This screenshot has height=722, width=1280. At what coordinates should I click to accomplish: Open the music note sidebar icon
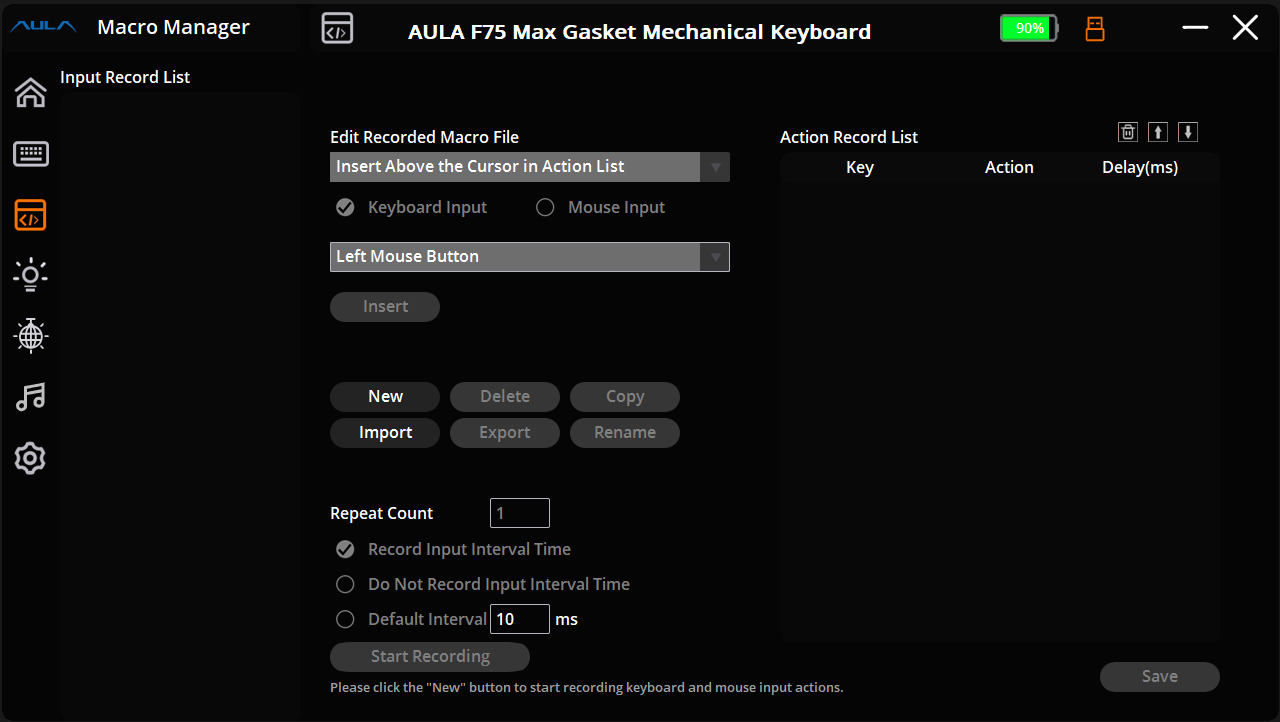click(x=30, y=397)
